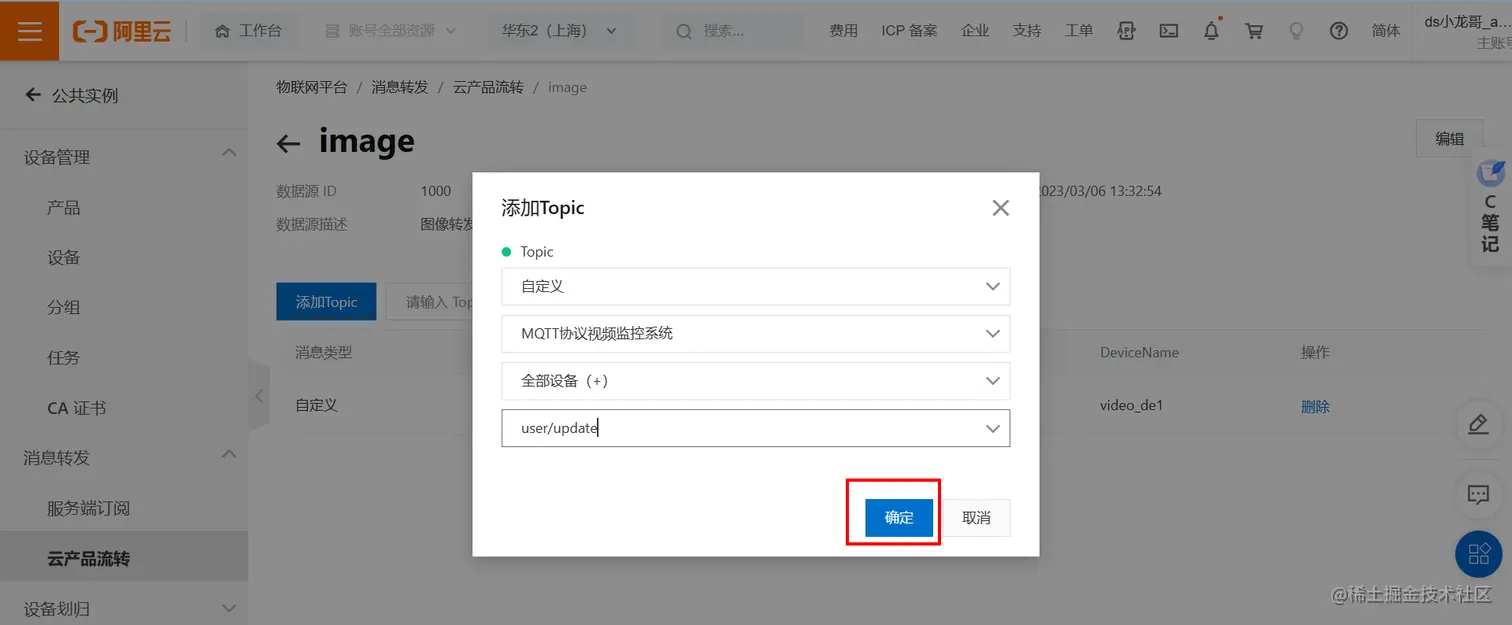
Task: Open 服务端订阅 in the sidebar
Action: pyautogui.click(x=89, y=508)
